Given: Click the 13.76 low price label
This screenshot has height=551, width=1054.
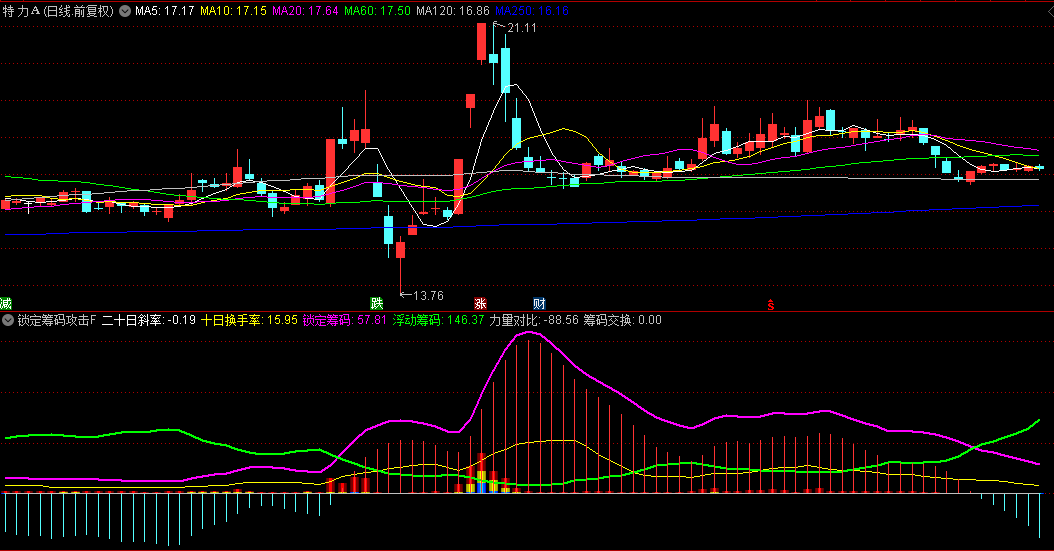Looking at the screenshot, I should tap(427, 296).
